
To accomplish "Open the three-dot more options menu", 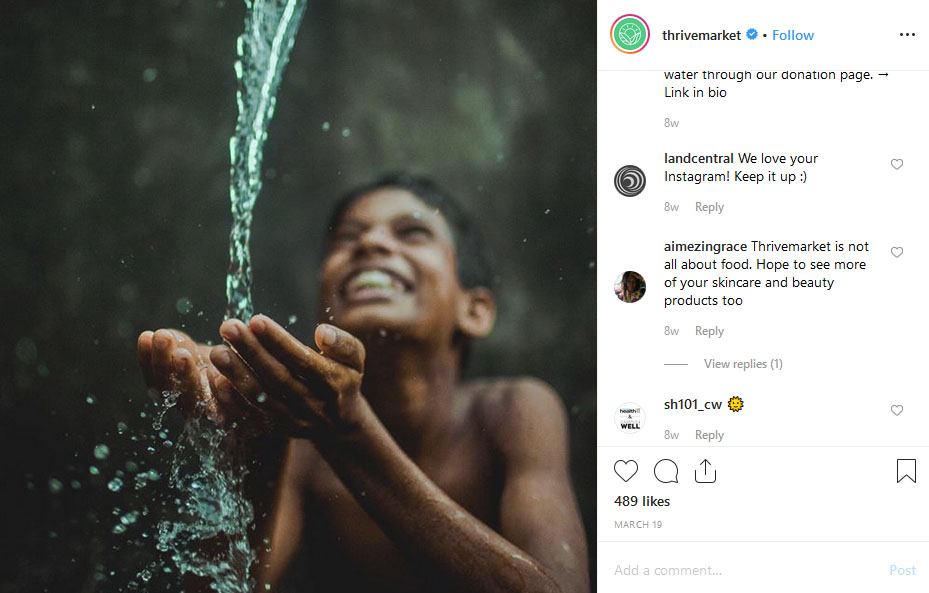I will coord(907,35).
